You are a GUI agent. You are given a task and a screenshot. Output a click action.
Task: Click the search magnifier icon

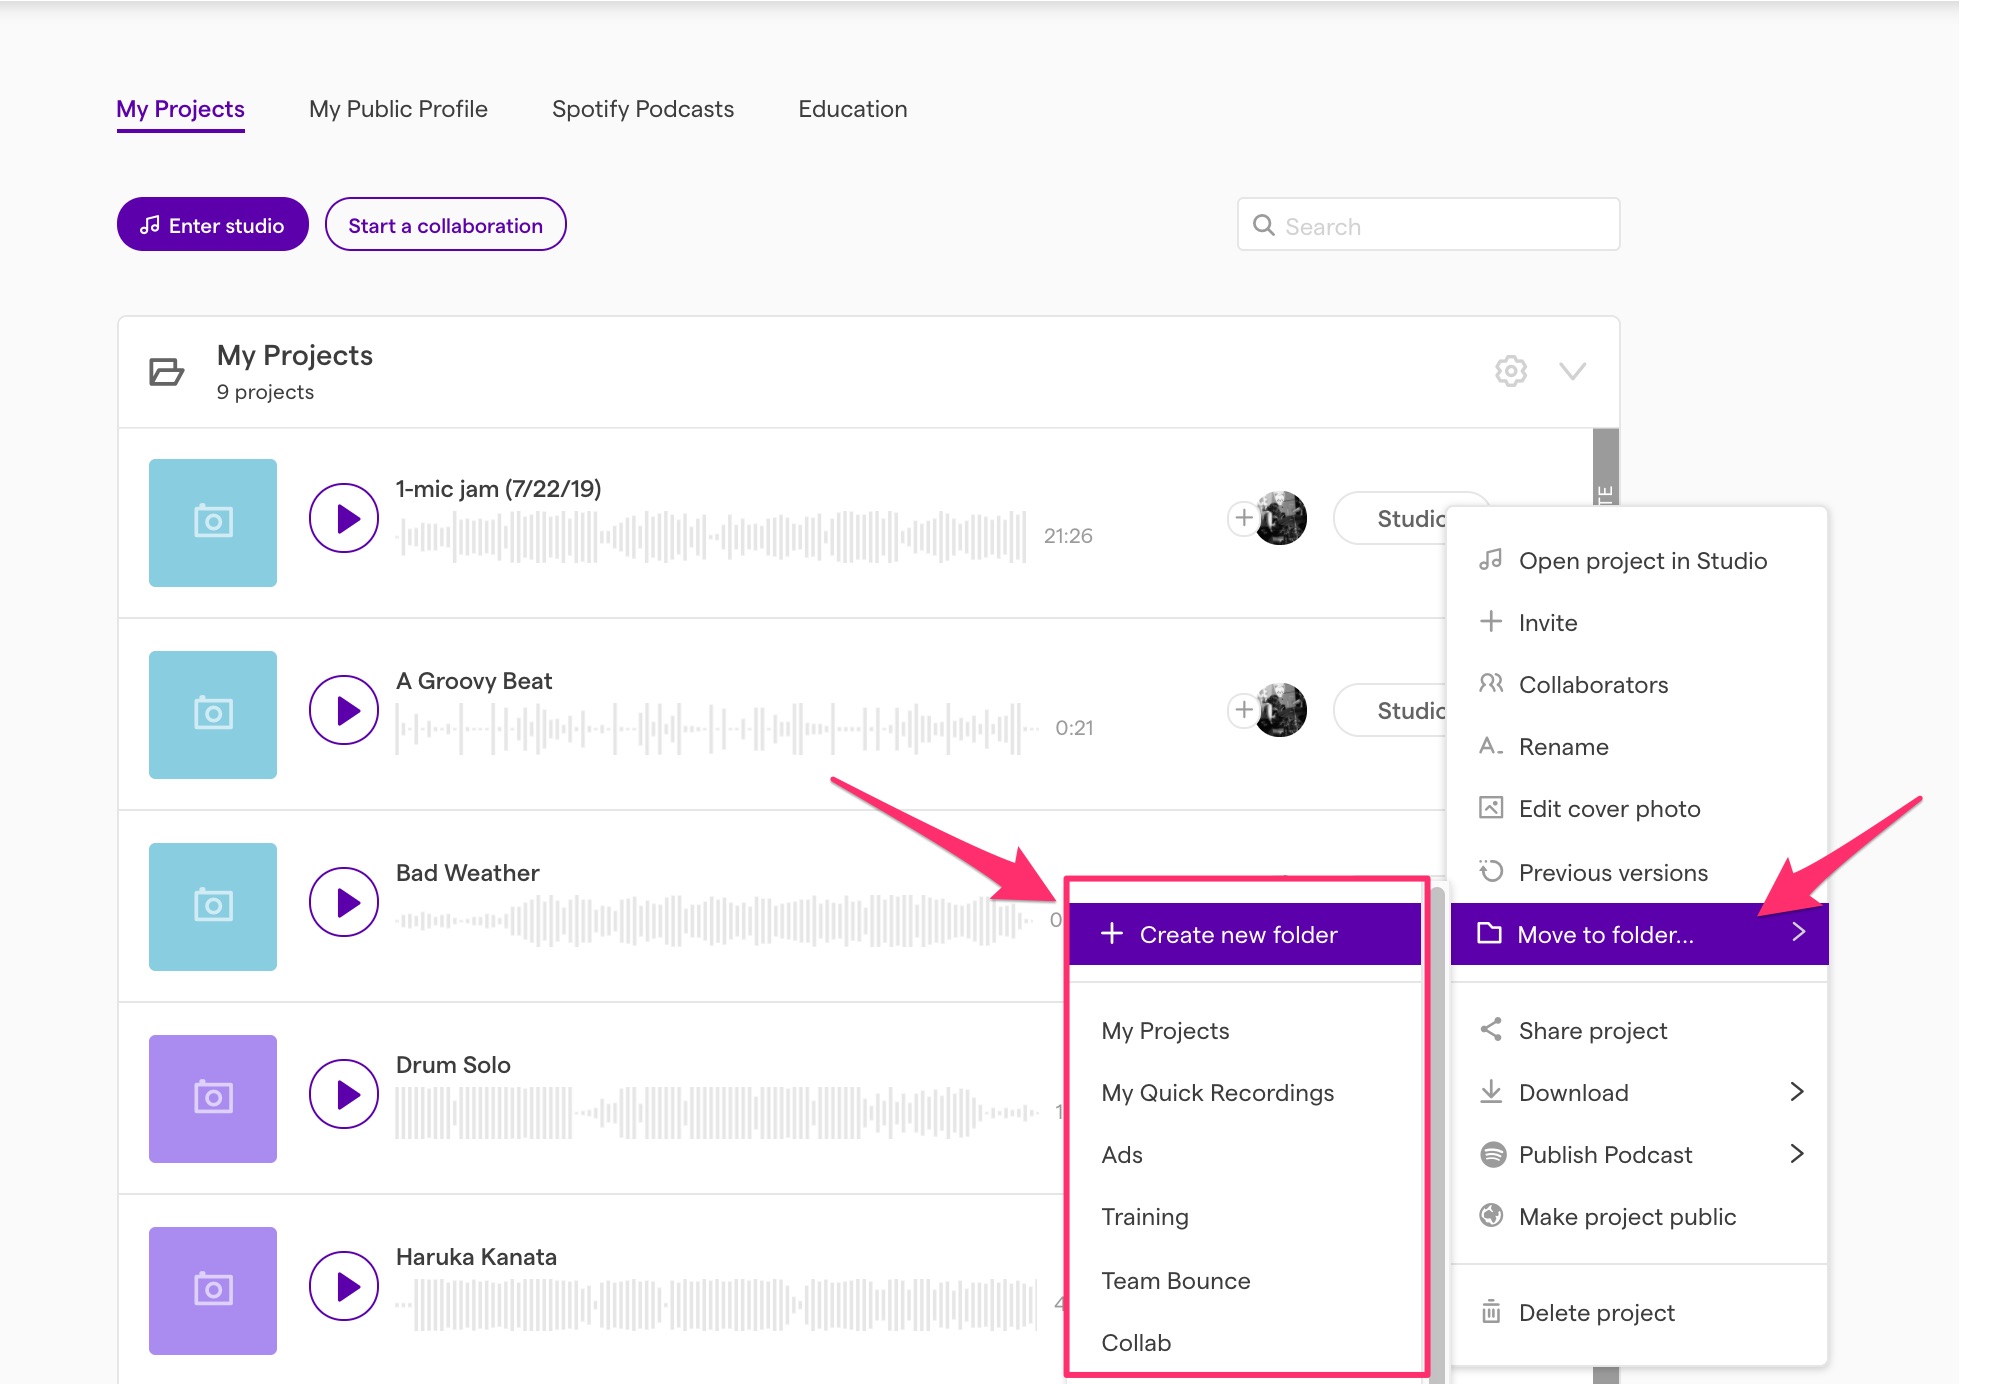coord(1265,225)
